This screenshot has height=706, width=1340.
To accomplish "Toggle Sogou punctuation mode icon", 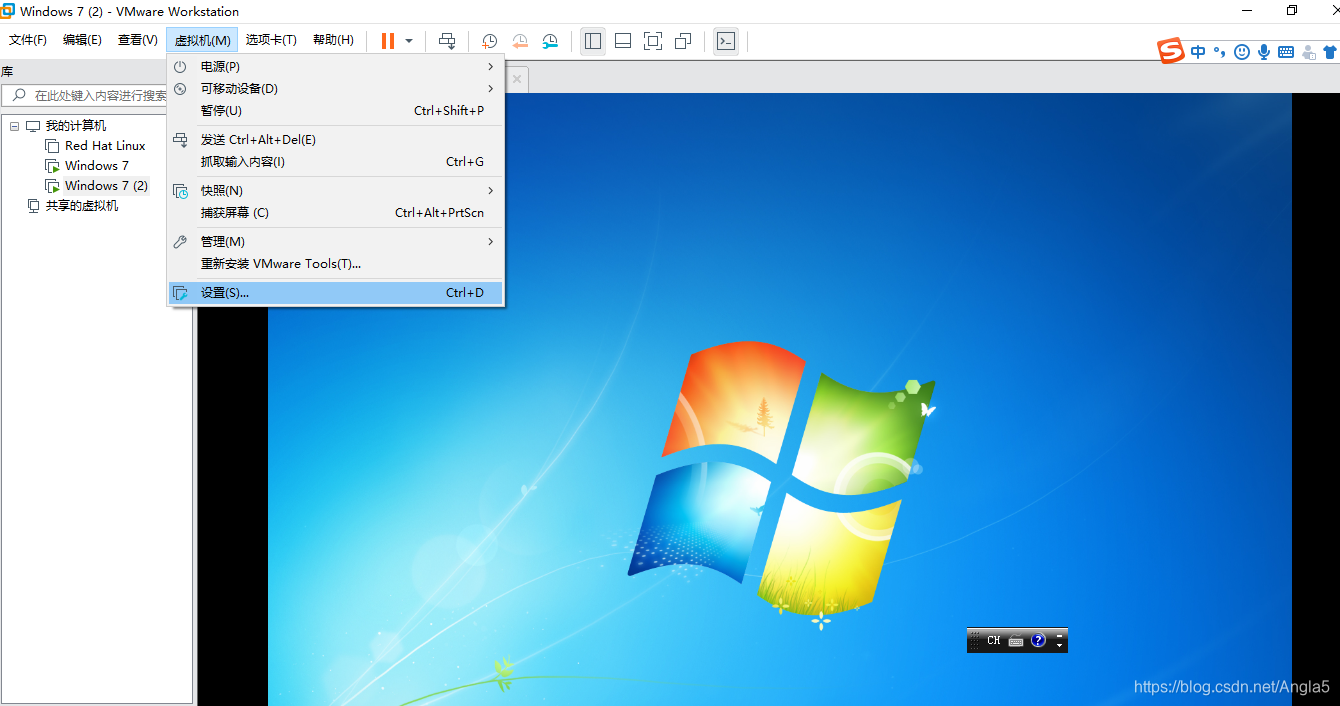I will coord(1218,52).
